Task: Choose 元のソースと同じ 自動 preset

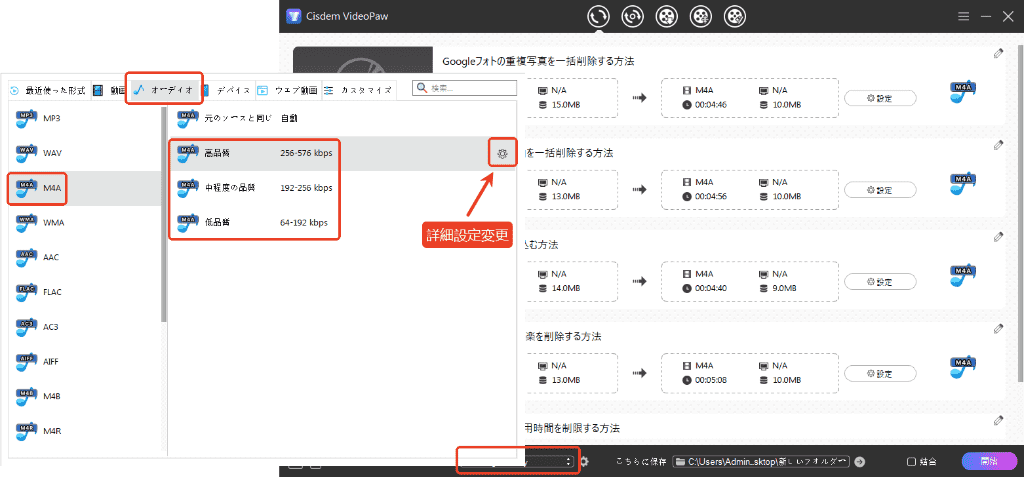Action: [x=342, y=118]
